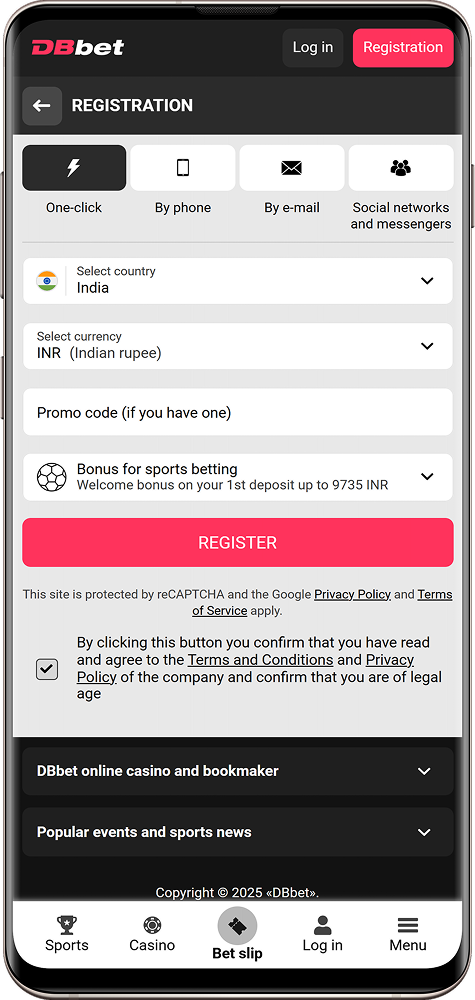Screen dimensions: 475x1000
Task: Open Sports via the trophy icon
Action: [x=66, y=925]
